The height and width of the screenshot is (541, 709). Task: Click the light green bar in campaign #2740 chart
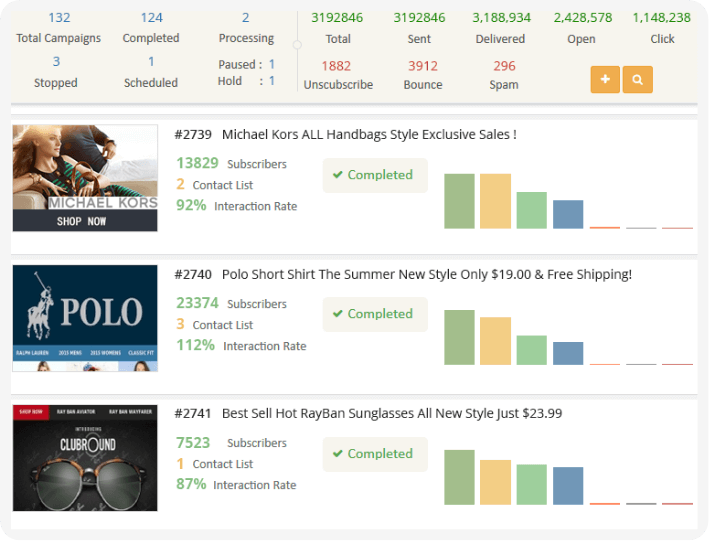[532, 350]
